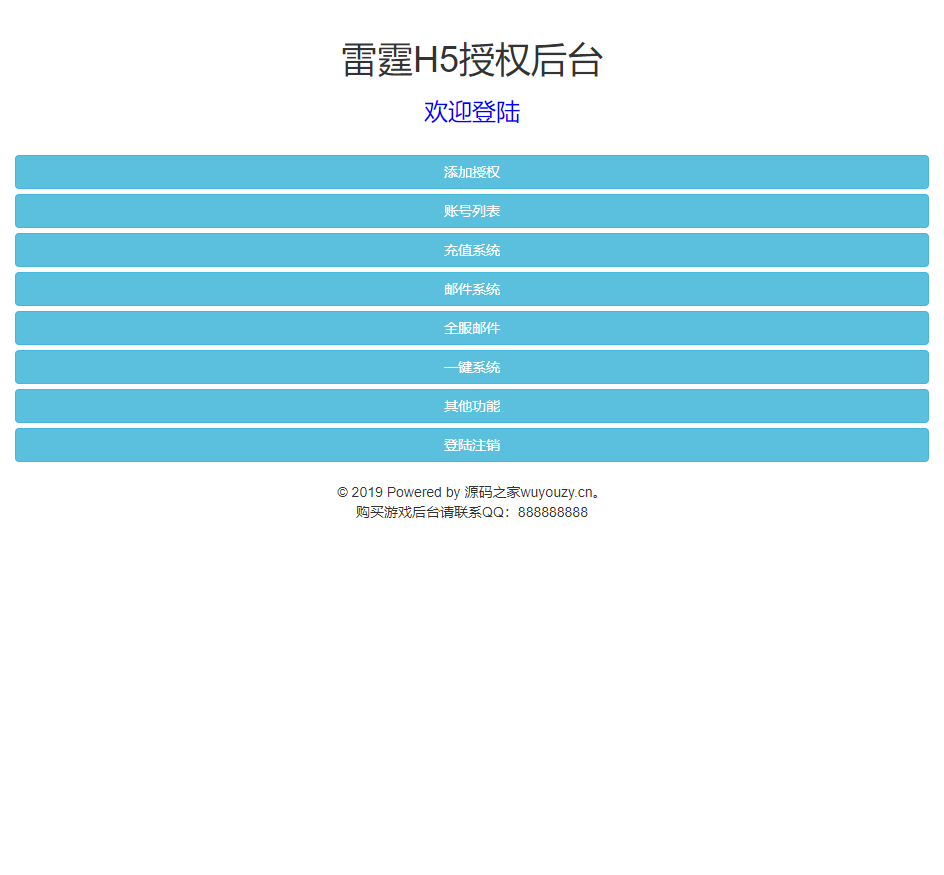Click the 雷霆H5授权后台 title
The height and width of the screenshot is (875, 944).
point(471,60)
